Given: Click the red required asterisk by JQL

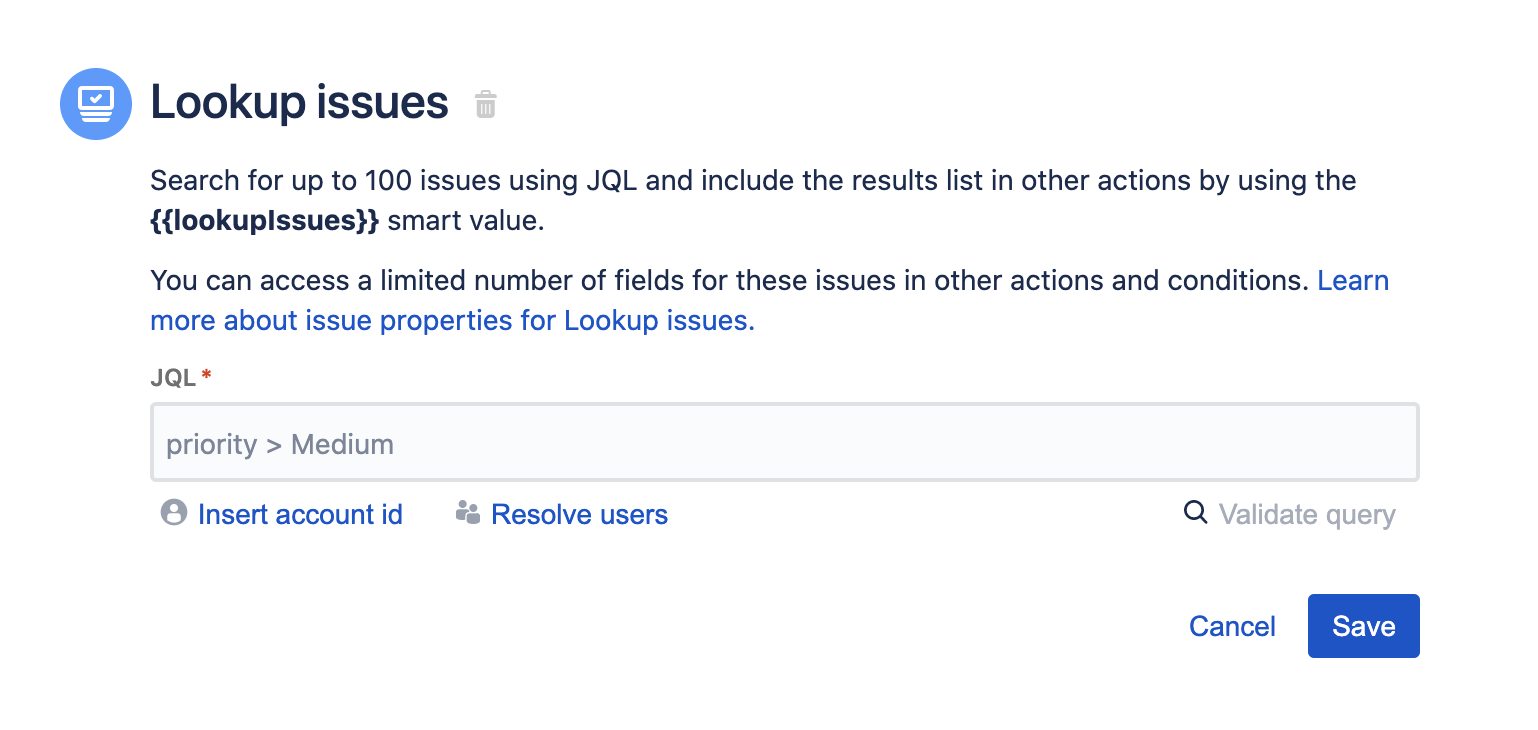Looking at the screenshot, I should click(x=207, y=376).
